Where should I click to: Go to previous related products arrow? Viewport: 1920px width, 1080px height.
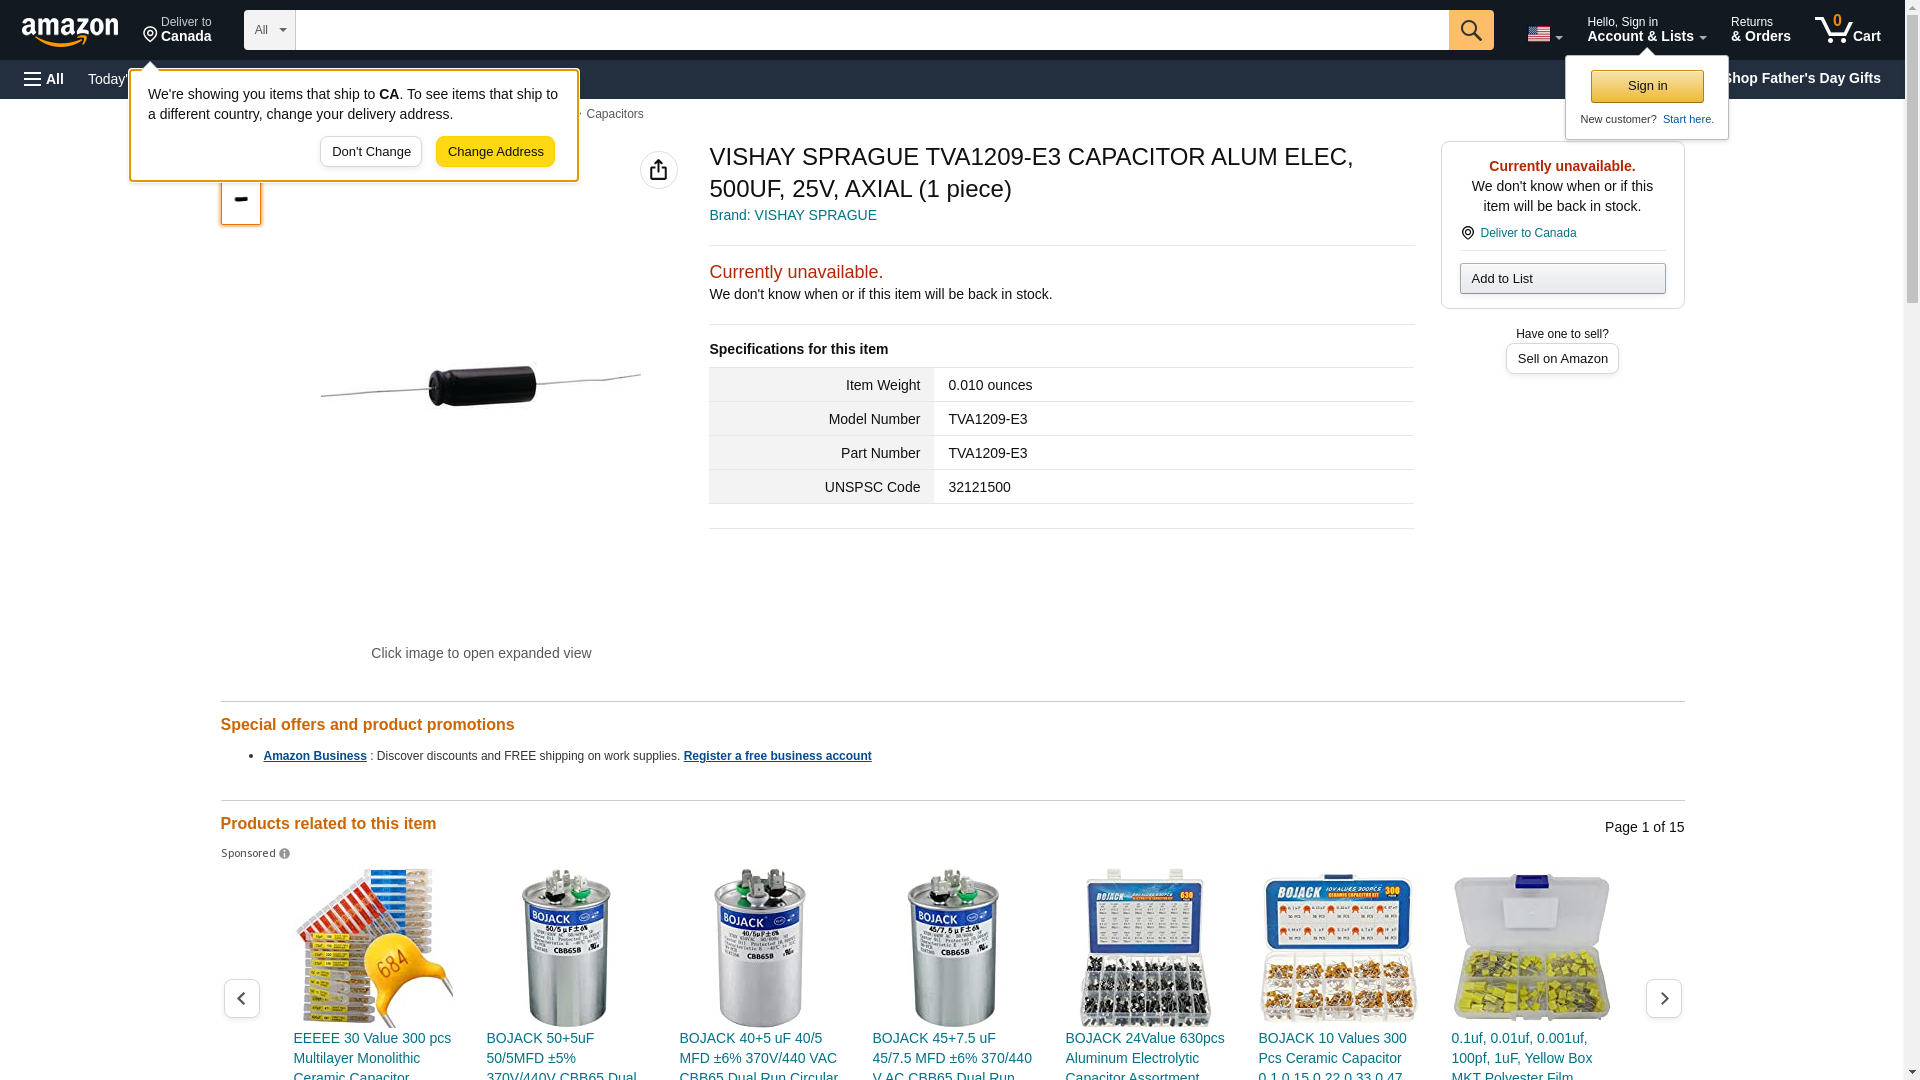click(241, 998)
